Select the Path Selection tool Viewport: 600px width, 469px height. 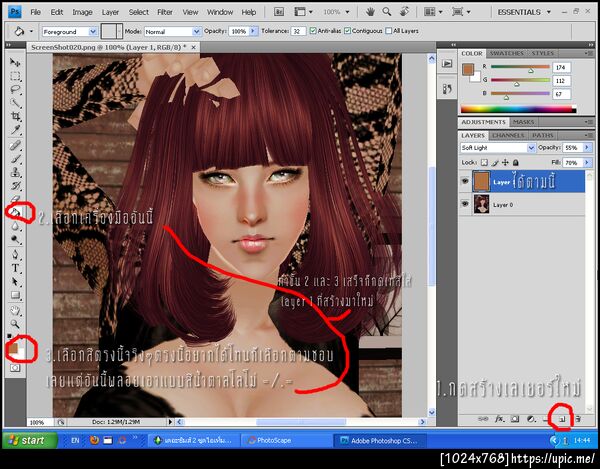pos(15,282)
